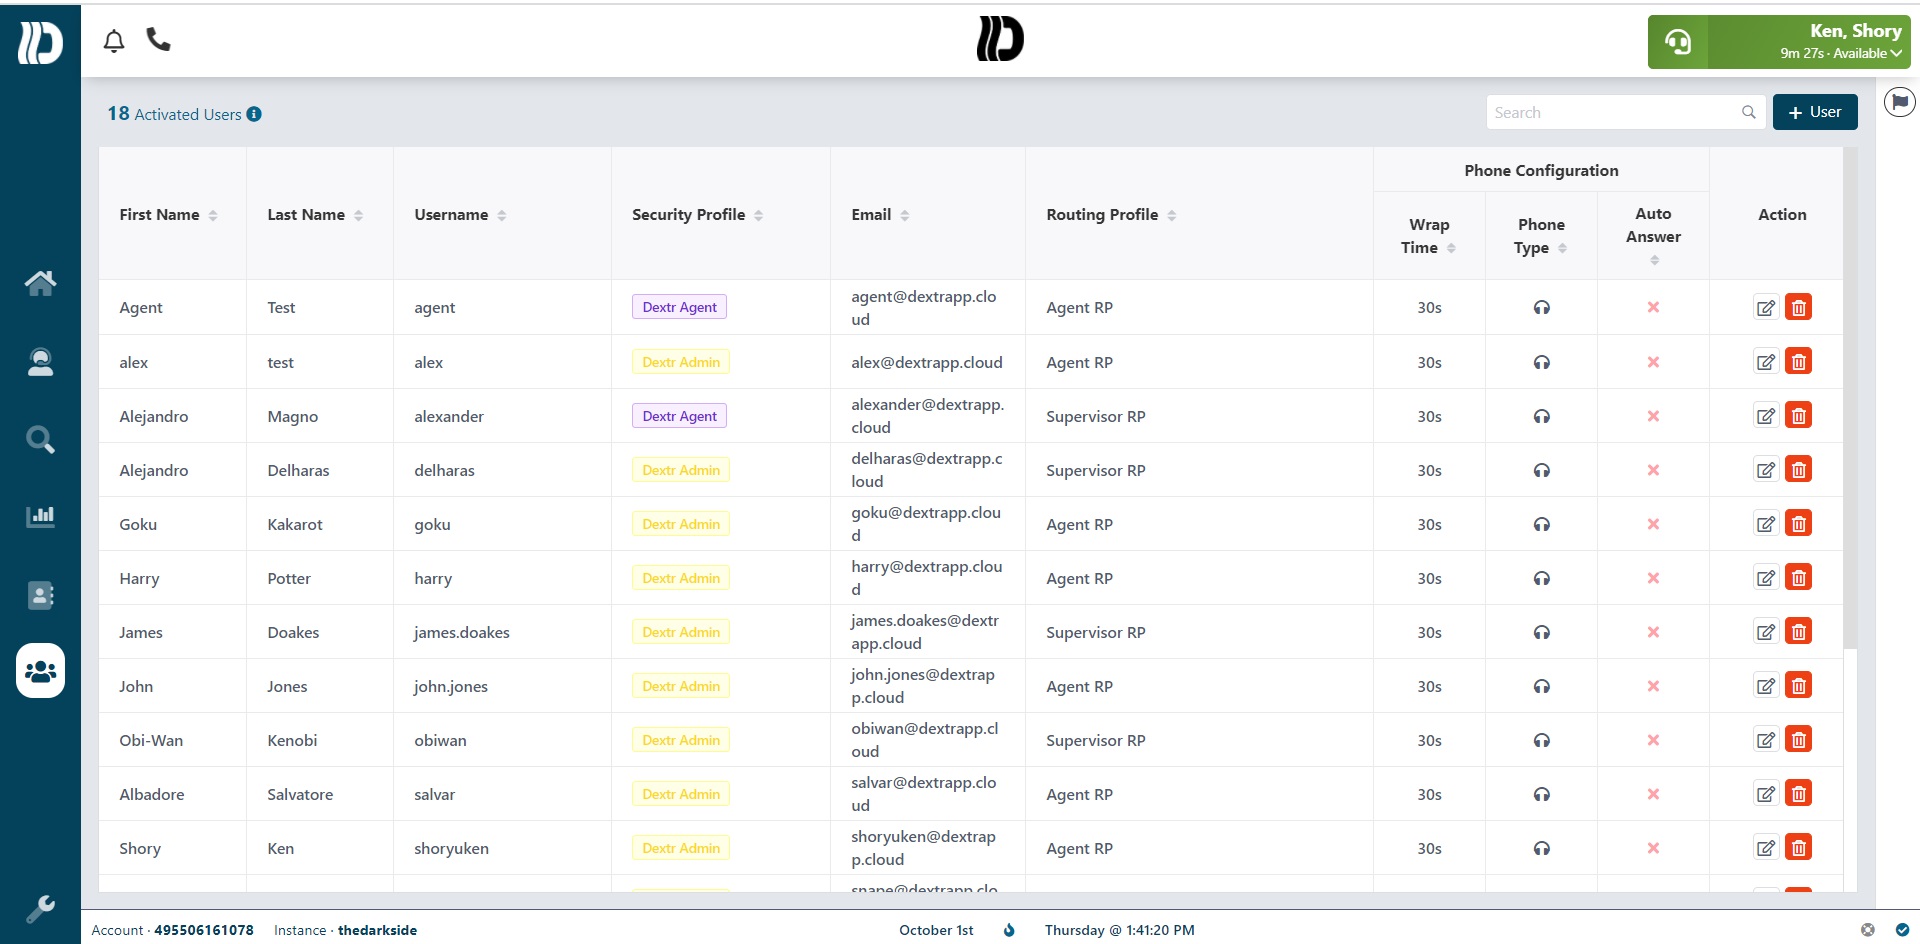The width and height of the screenshot is (1920, 944).
Task: Edit user Harry Potter
Action: click(1766, 577)
